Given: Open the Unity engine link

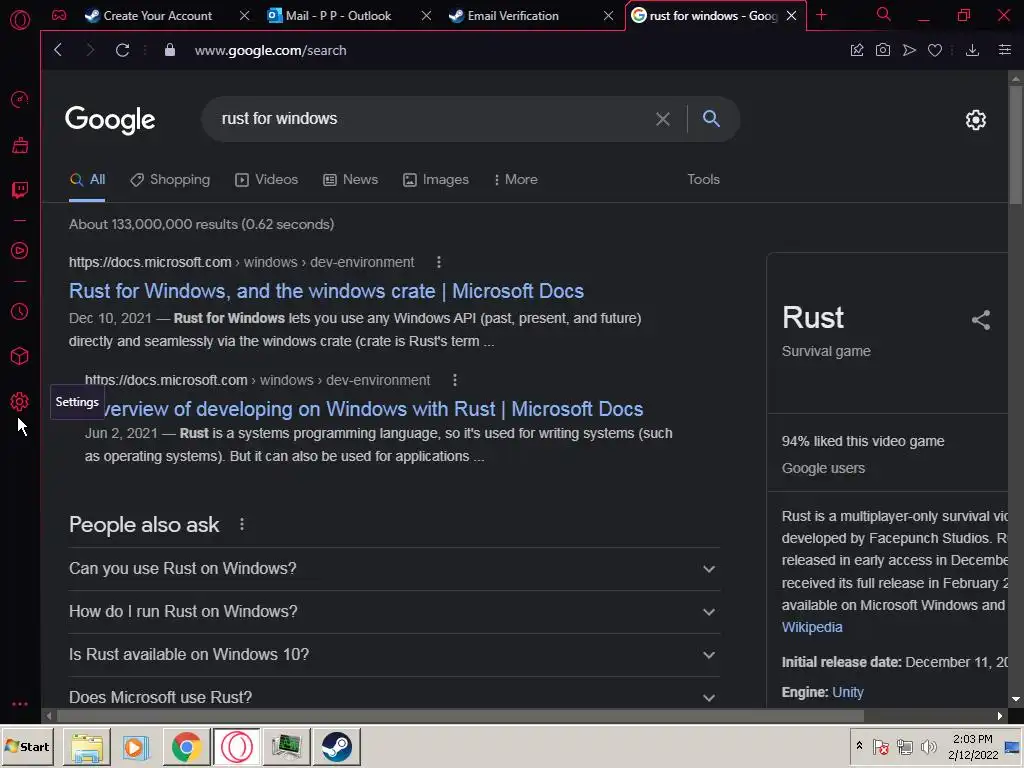Looking at the screenshot, I should [x=848, y=692].
